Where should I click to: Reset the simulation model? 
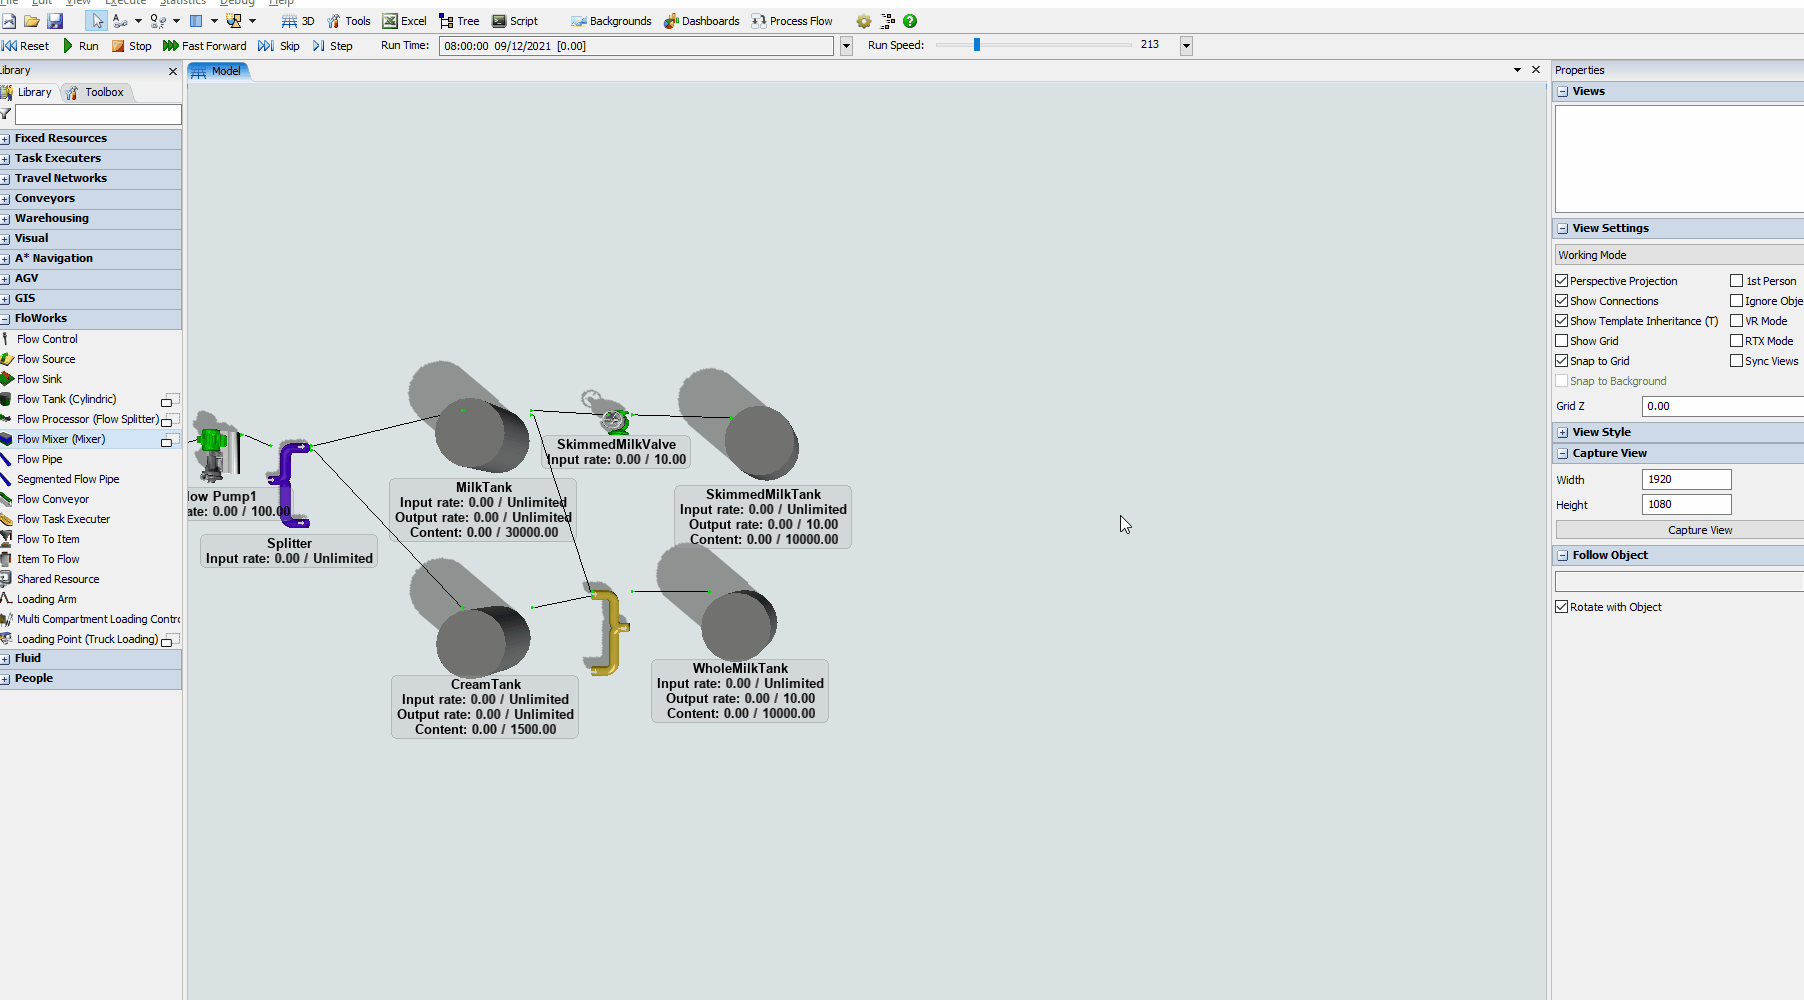tap(26, 46)
